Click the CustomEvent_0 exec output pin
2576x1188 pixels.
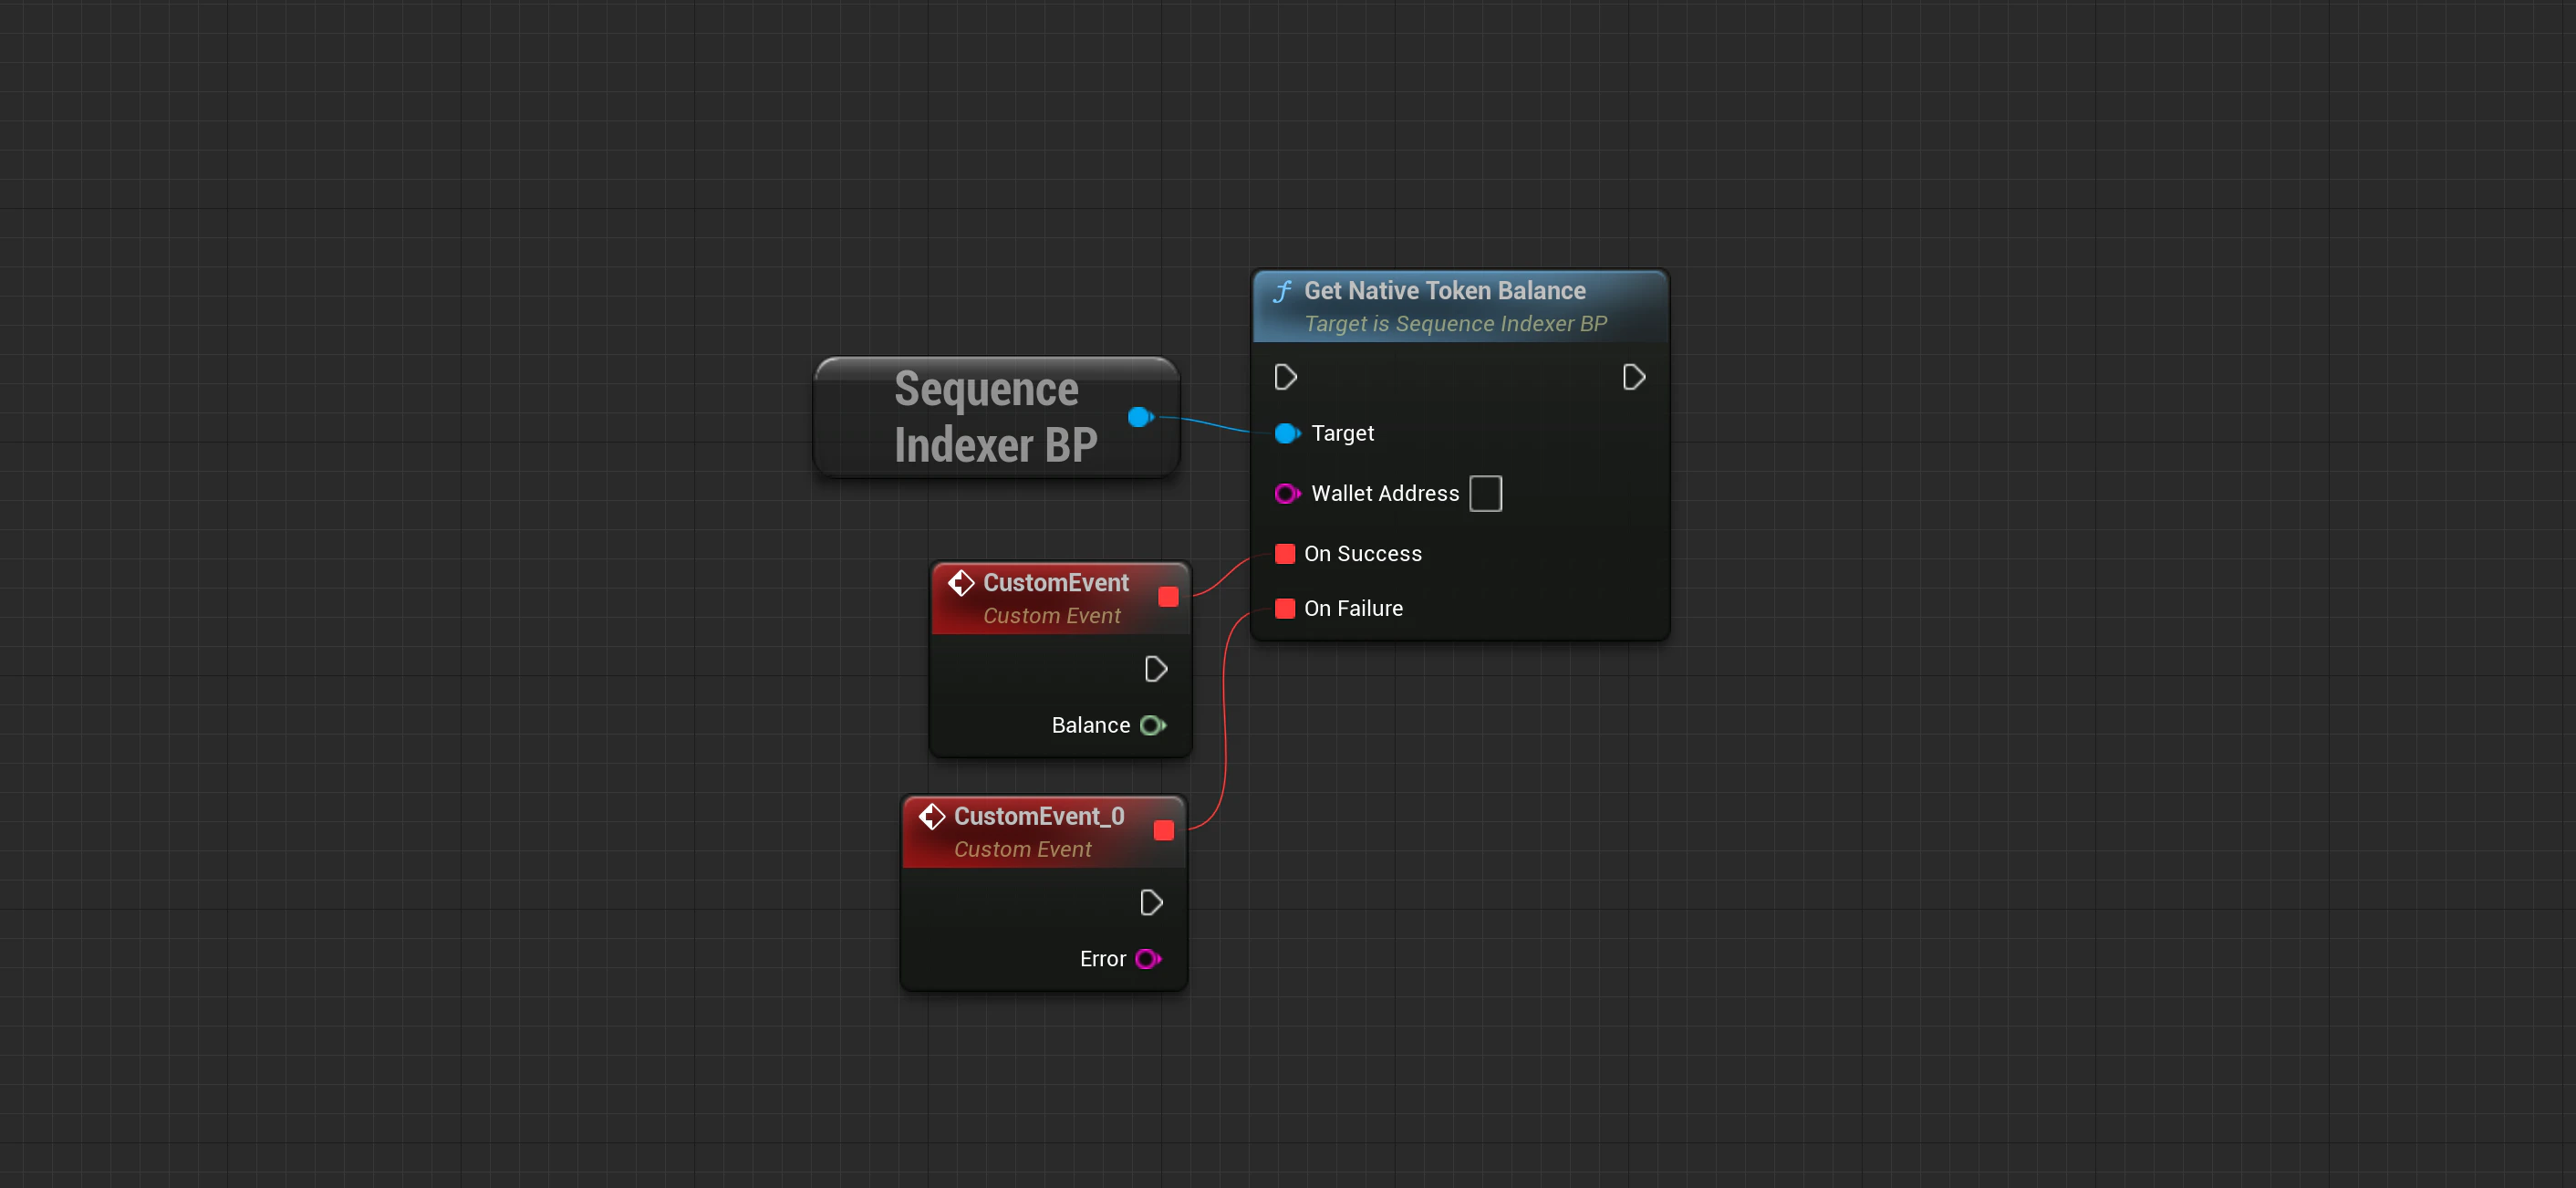pyautogui.click(x=1150, y=903)
